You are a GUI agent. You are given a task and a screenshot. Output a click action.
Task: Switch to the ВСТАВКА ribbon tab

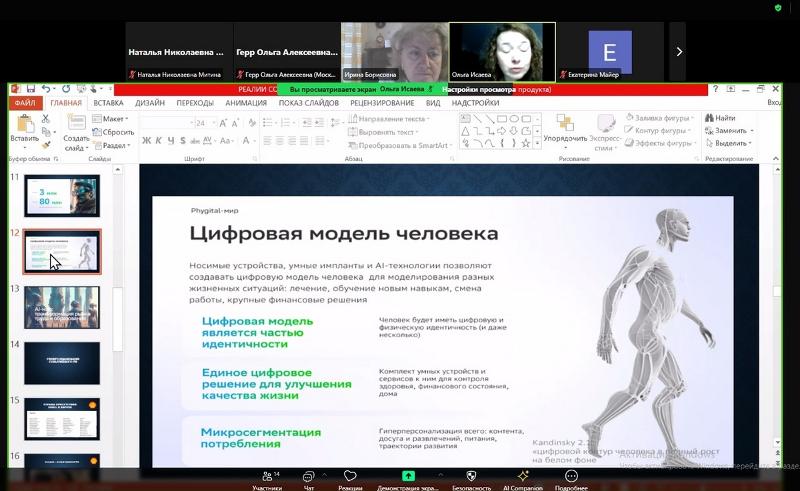click(x=108, y=103)
